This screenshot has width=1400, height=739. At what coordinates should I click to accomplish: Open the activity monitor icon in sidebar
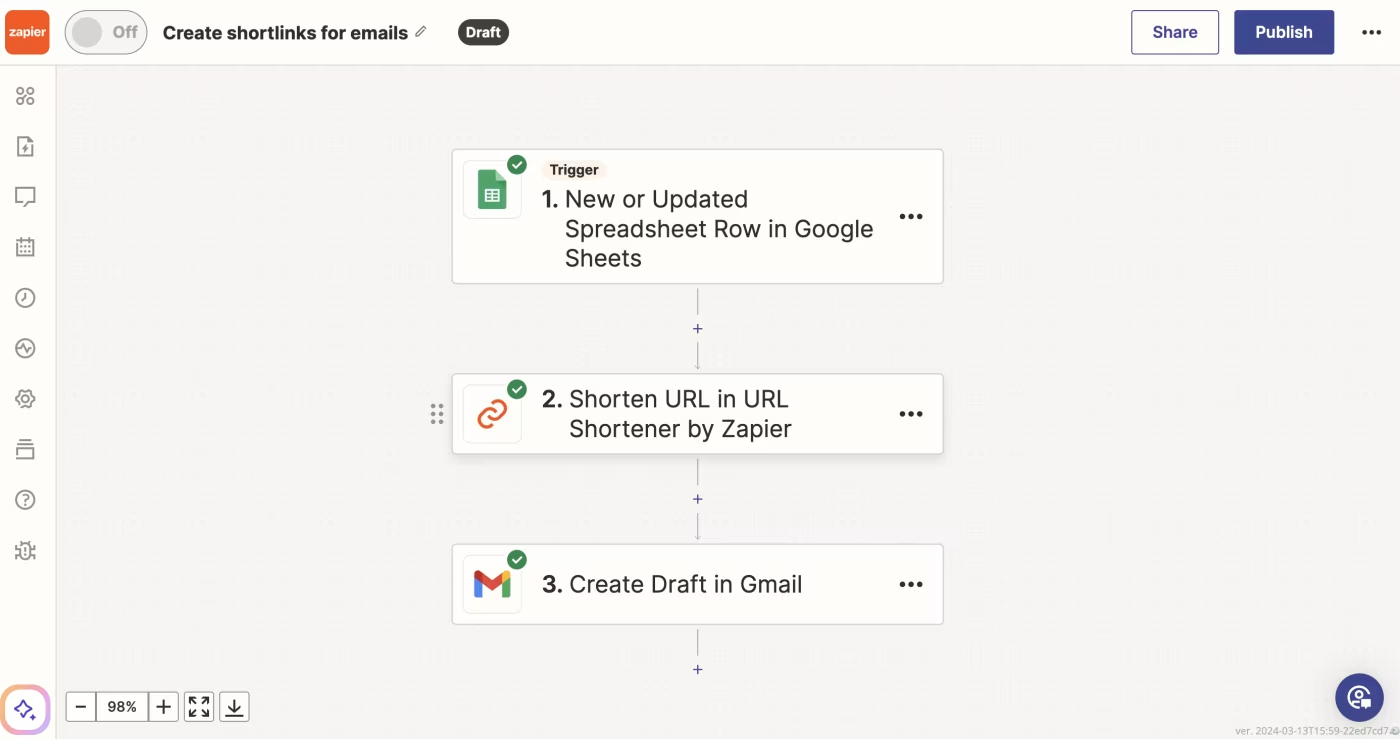[x=25, y=348]
